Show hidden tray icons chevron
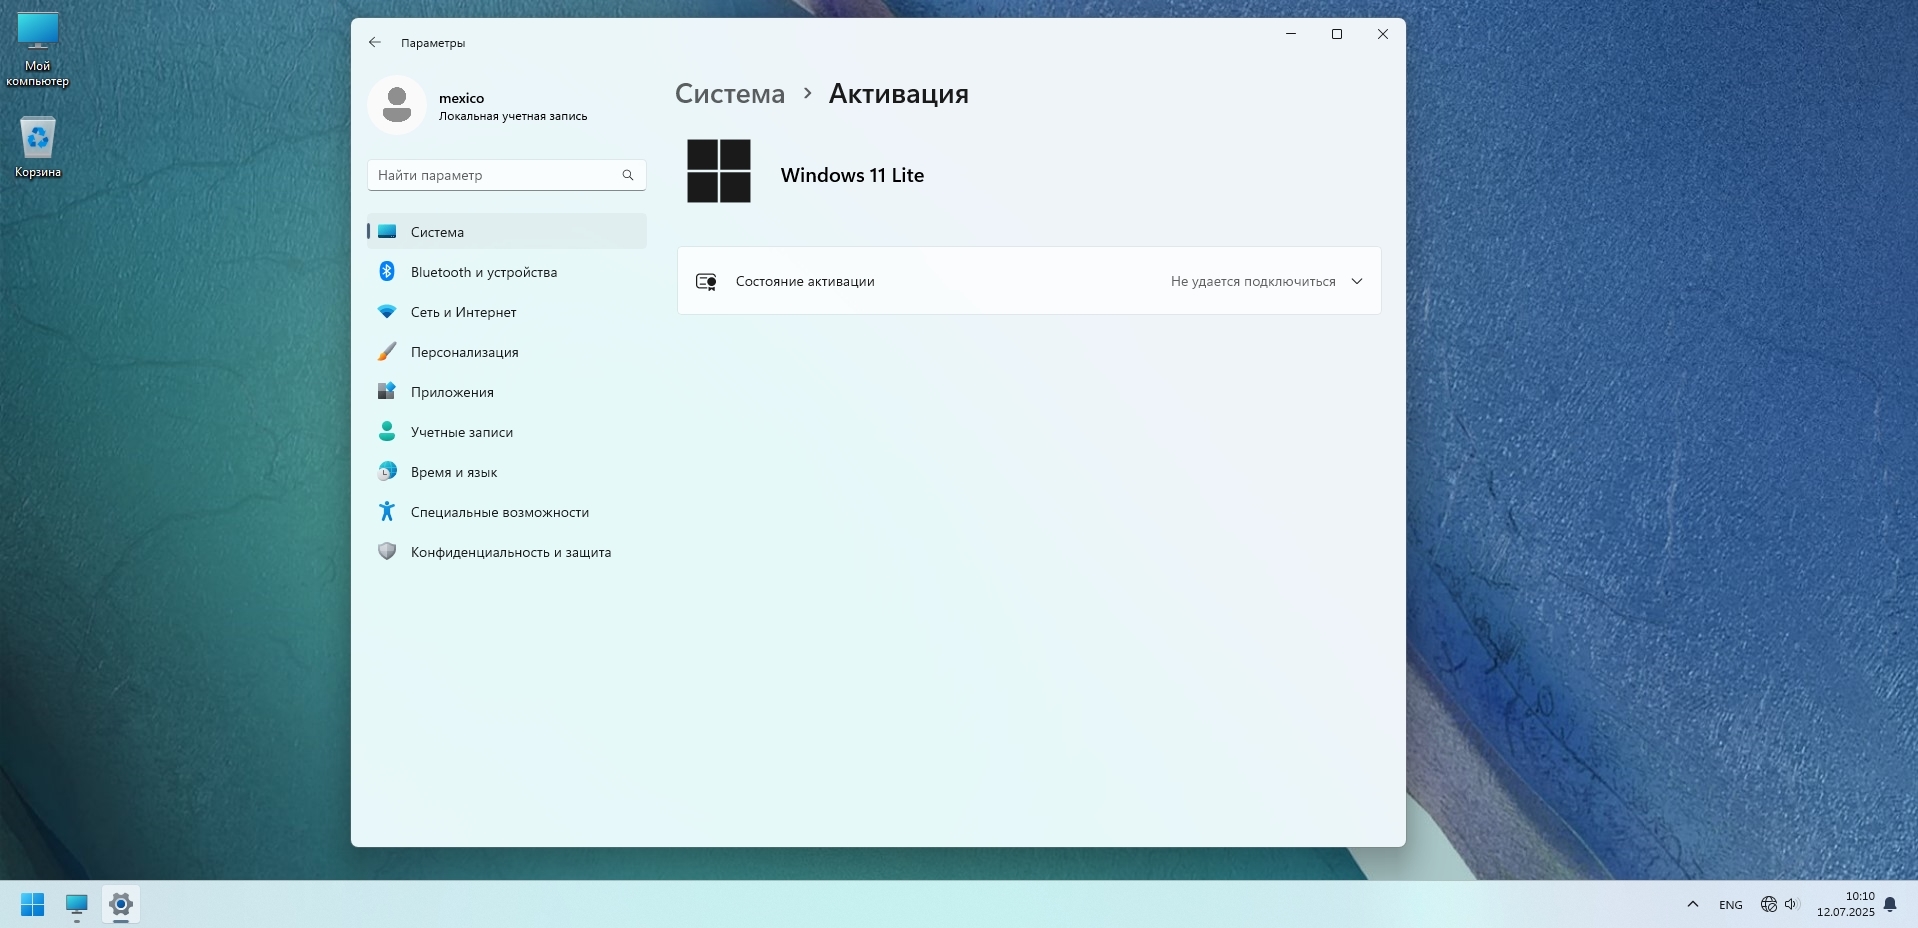1918x928 pixels. [x=1693, y=904]
